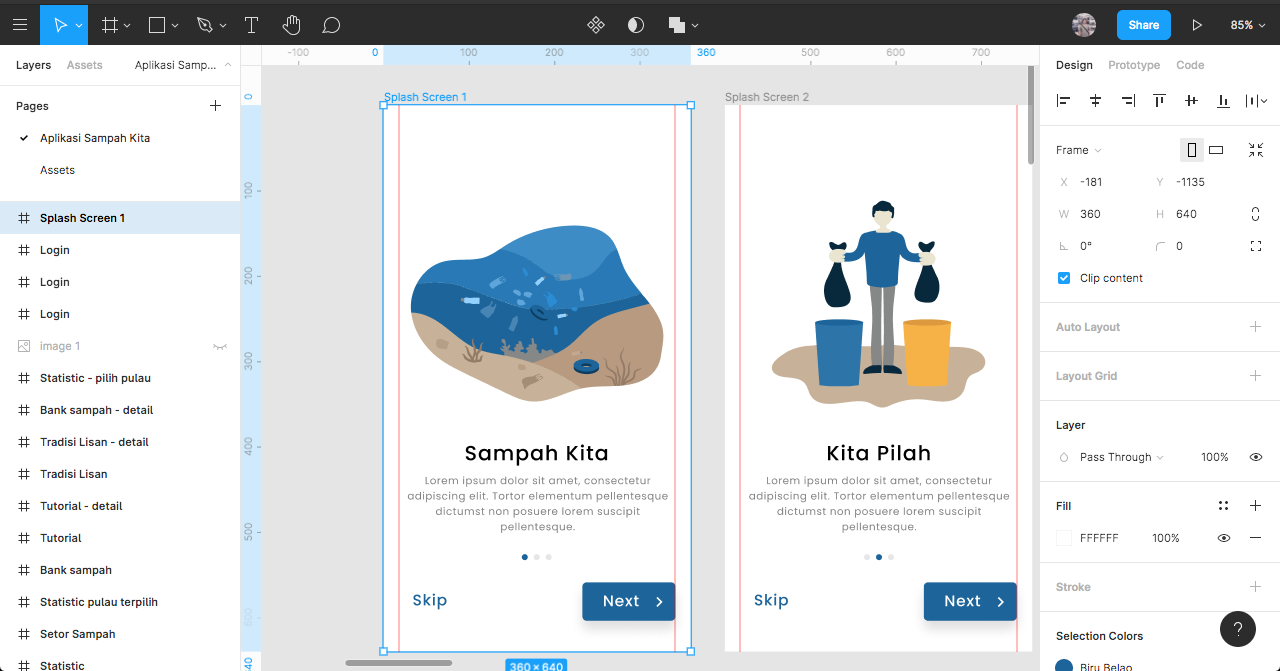Image resolution: width=1280 pixels, height=671 pixels.
Task: Click the layer opacity 100% field
Action: pos(1215,457)
